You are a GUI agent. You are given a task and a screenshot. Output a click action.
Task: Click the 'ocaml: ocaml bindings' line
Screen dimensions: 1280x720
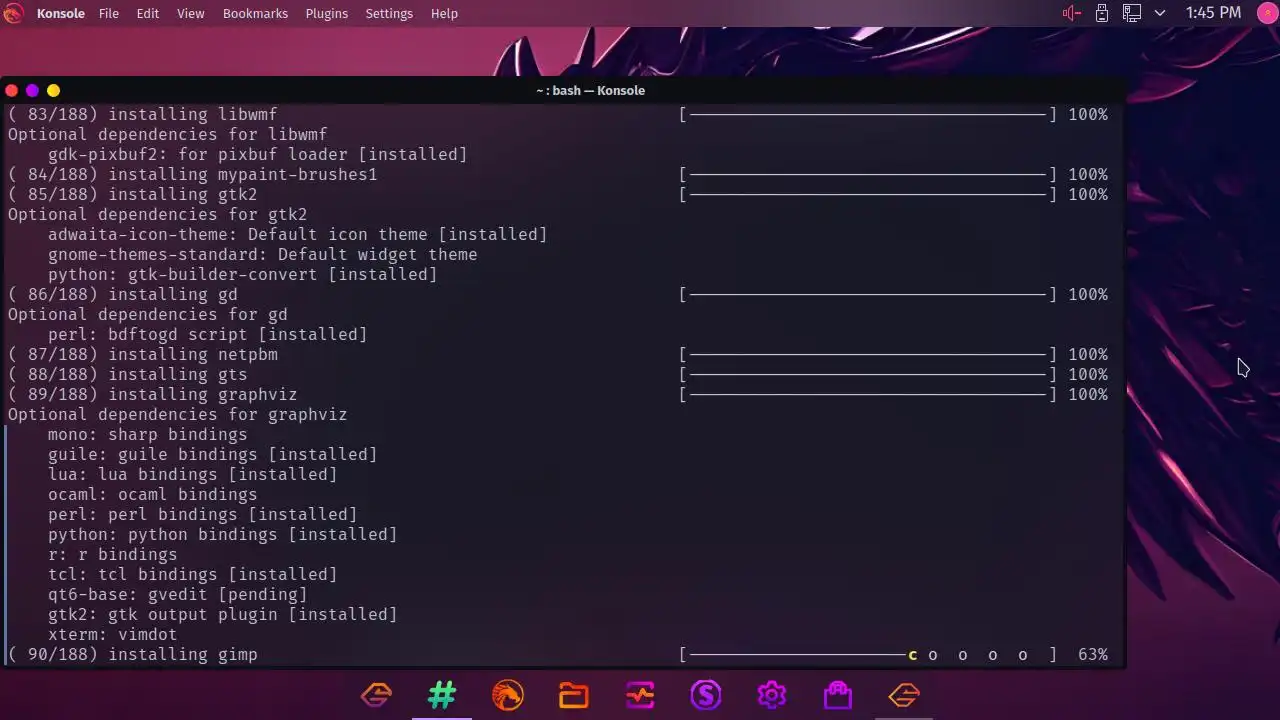click(x=153, y=494)
